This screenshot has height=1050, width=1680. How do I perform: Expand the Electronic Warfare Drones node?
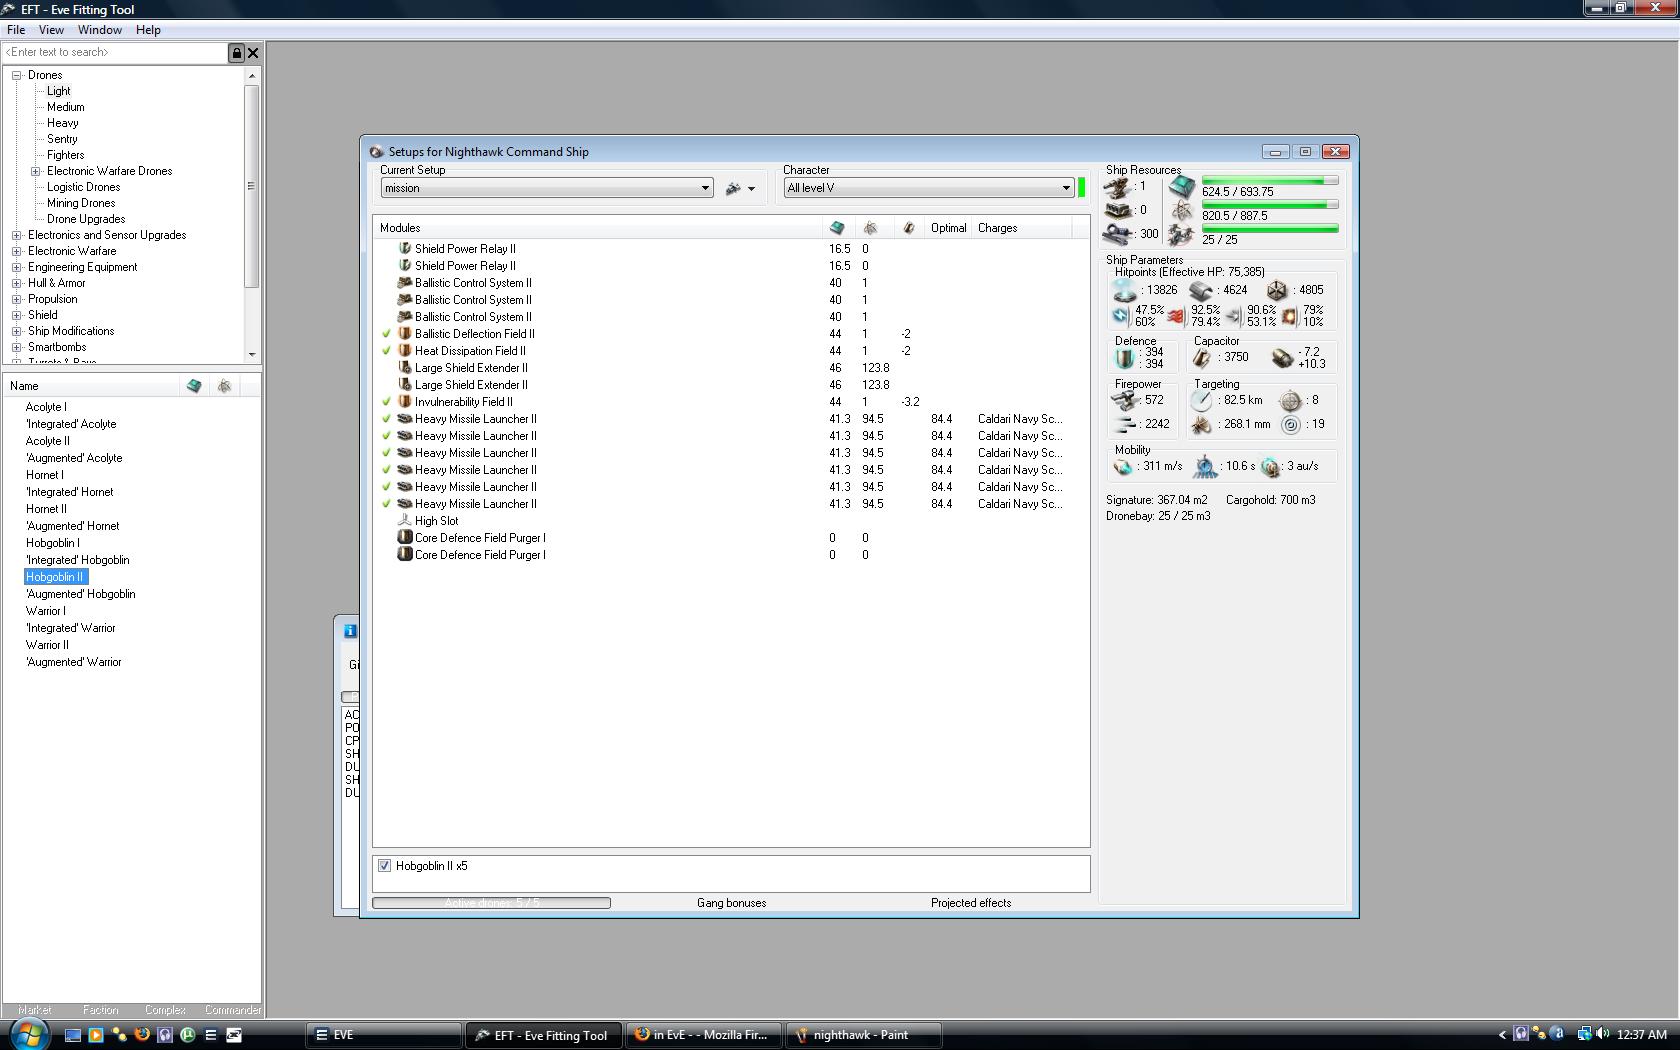(36, 171)
